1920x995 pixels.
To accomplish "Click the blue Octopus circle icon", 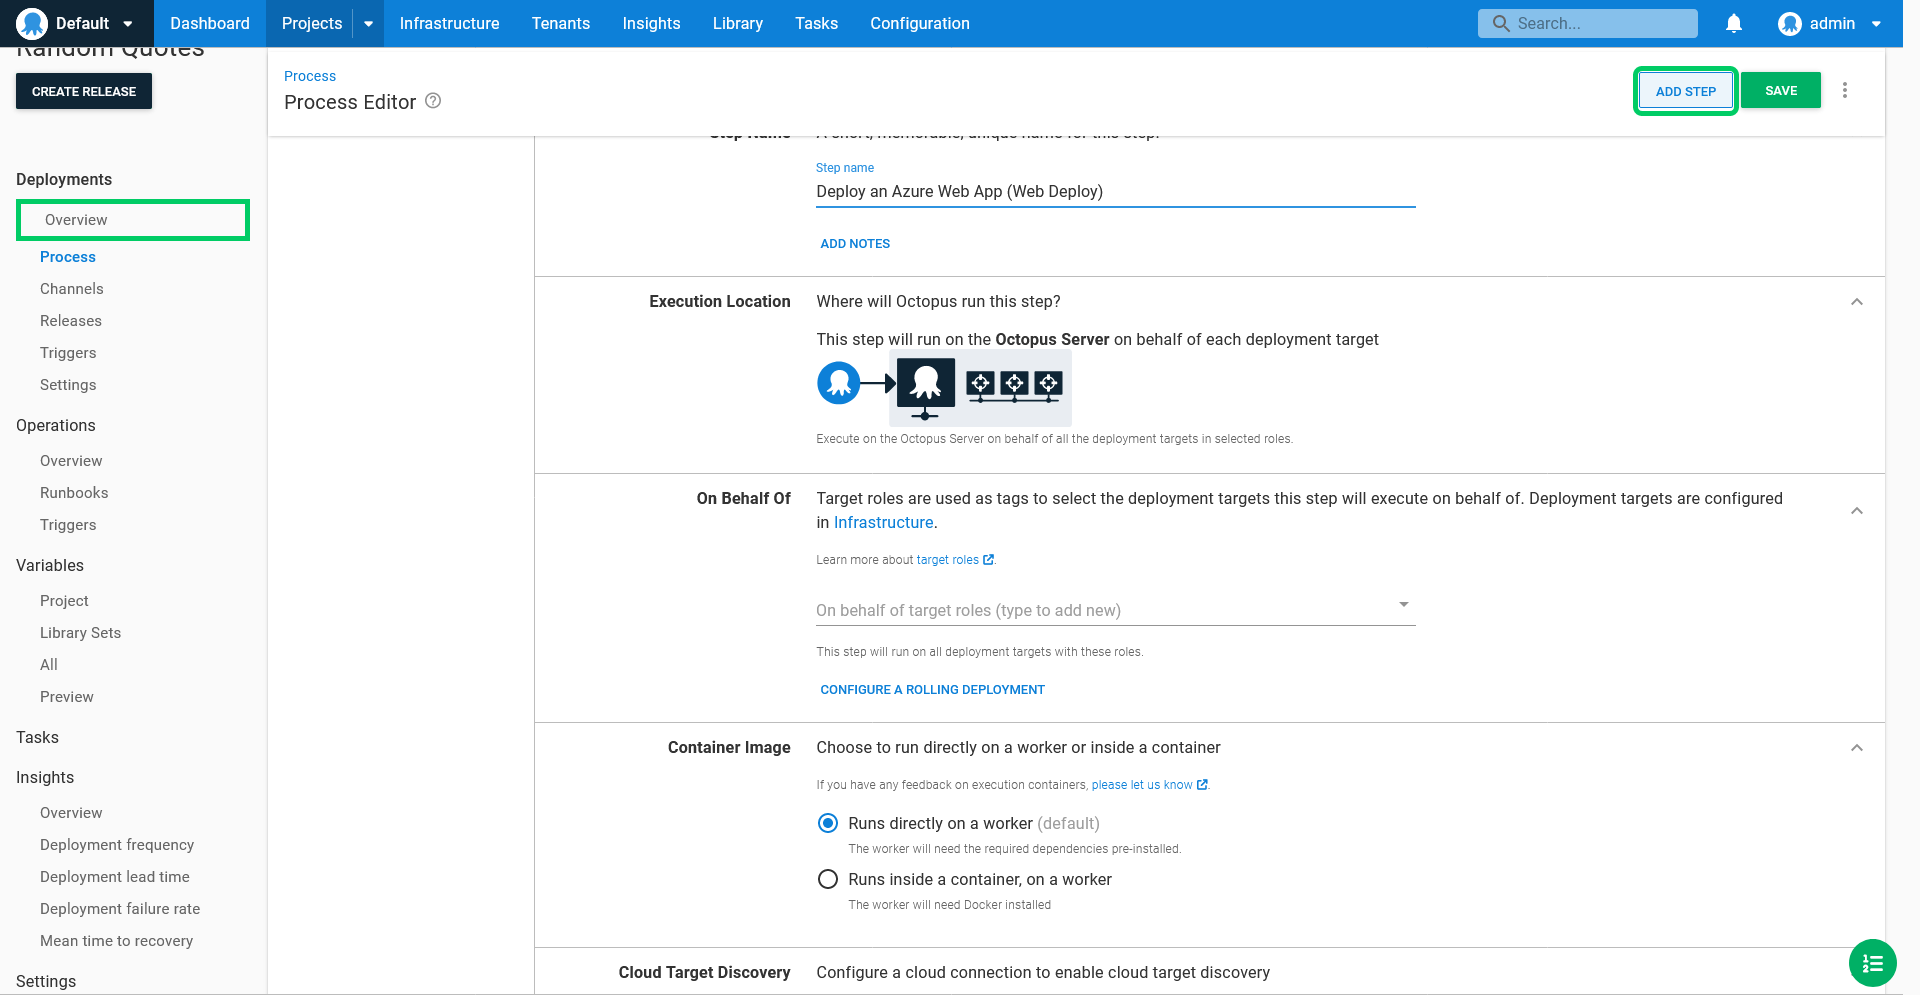I will (x=838, y=383).
